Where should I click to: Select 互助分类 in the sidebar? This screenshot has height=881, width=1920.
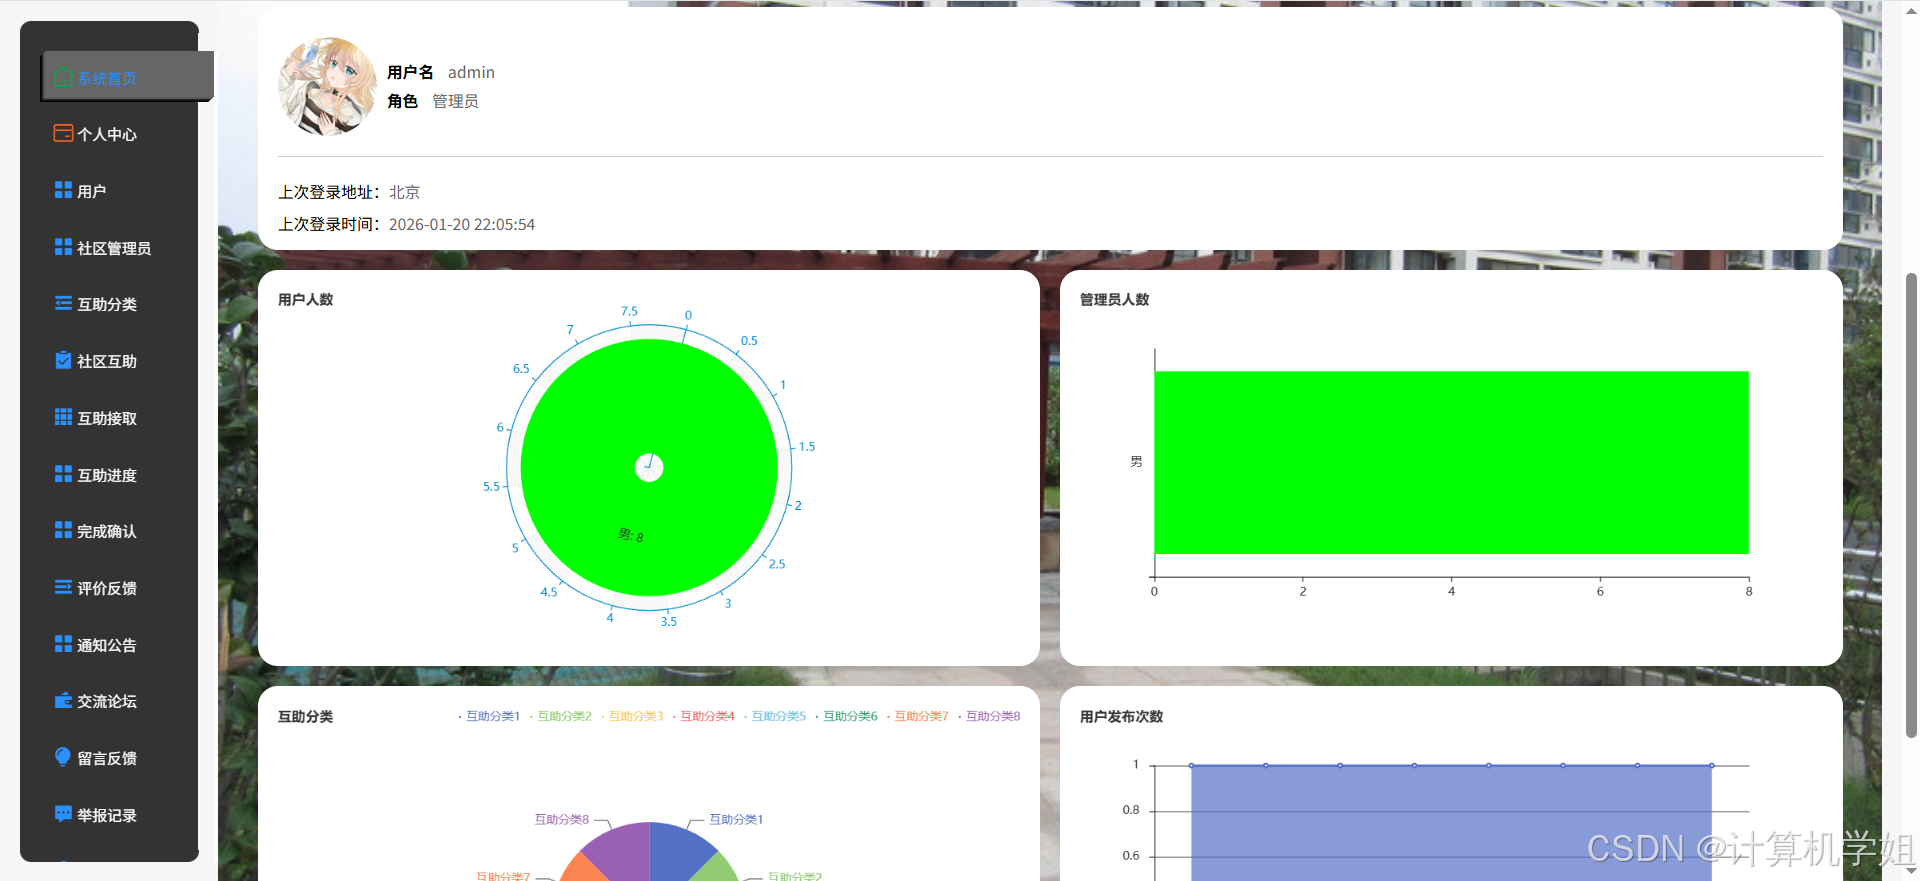tap(109, 304)
